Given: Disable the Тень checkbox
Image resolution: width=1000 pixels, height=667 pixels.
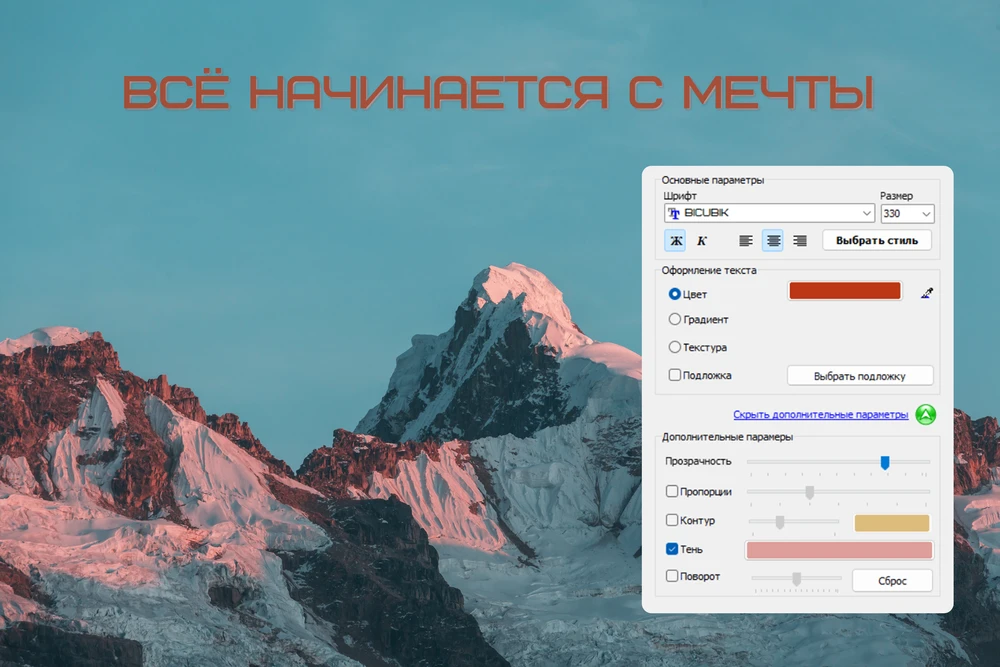Looking at the screenshot, I should 673,549.
